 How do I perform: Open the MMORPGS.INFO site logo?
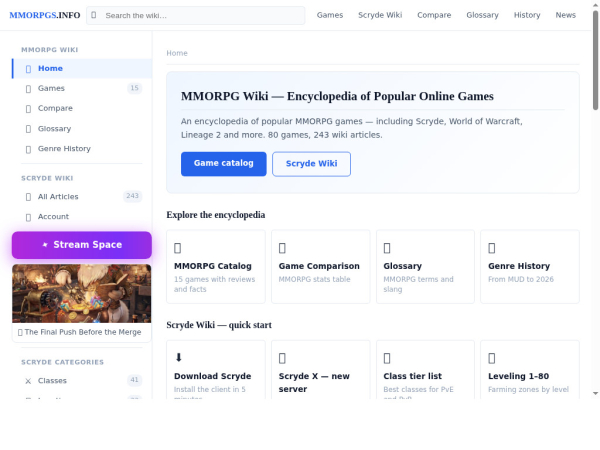pos(45,15)
